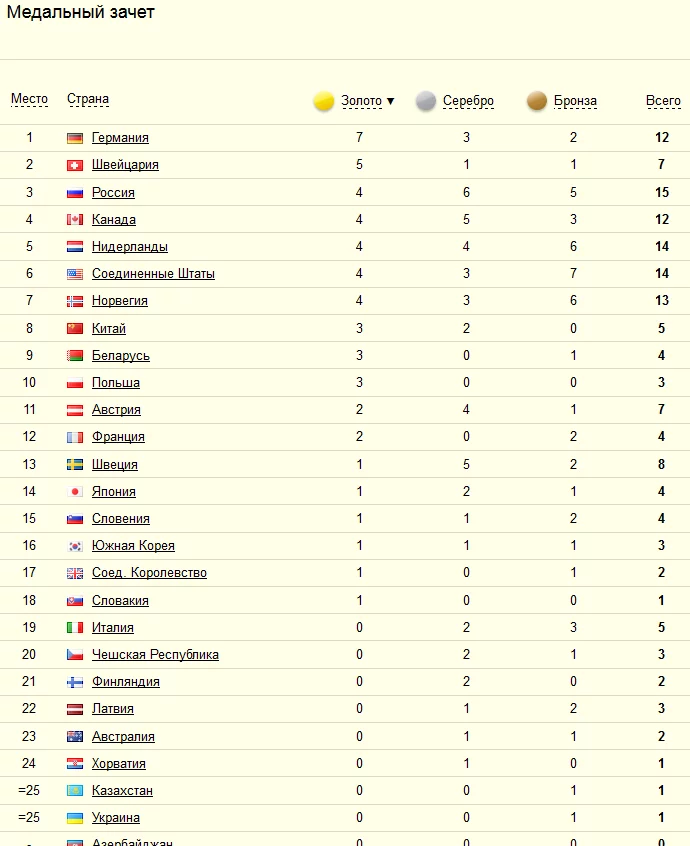Click the gold medal icon
The image size is (690, 846).
pos(323,101)
